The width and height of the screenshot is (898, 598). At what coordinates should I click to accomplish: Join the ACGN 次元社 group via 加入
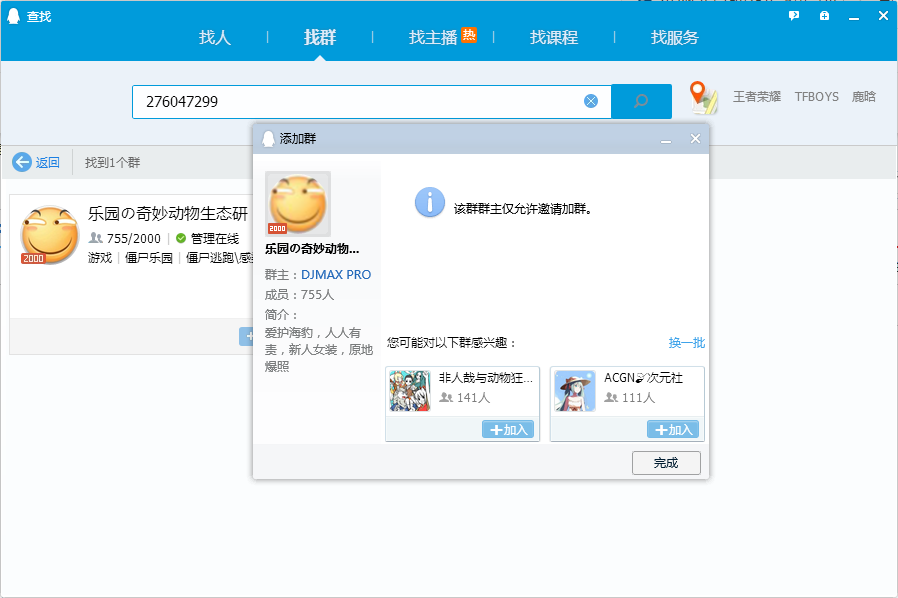click(x=673, y=429)
